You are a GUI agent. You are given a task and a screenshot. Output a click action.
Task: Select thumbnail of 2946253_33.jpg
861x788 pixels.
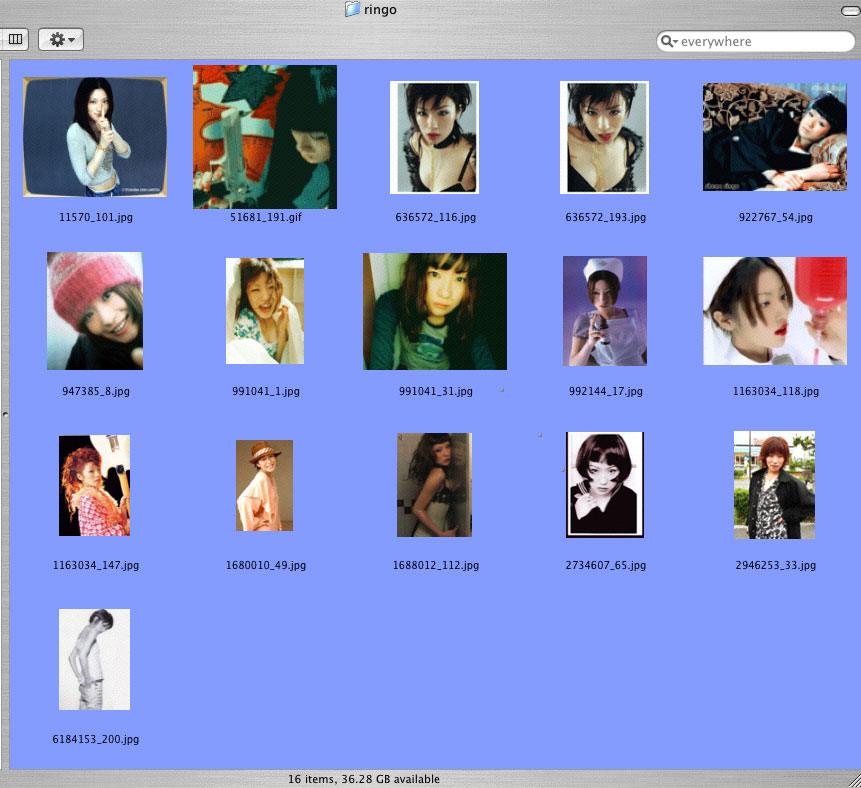coord(774,485)
